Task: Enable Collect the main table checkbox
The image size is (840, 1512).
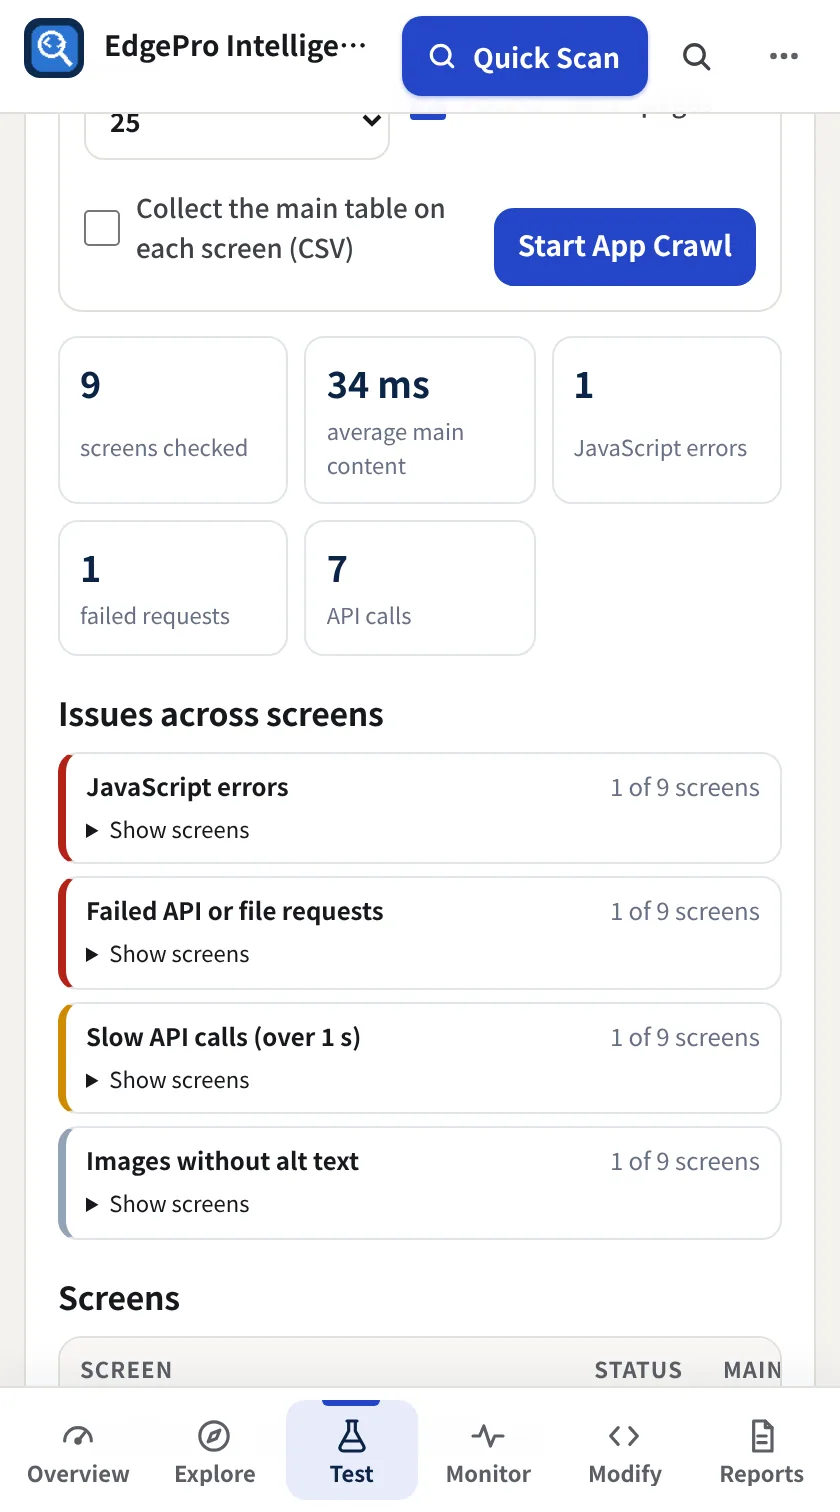Action: tap(102, 228)
